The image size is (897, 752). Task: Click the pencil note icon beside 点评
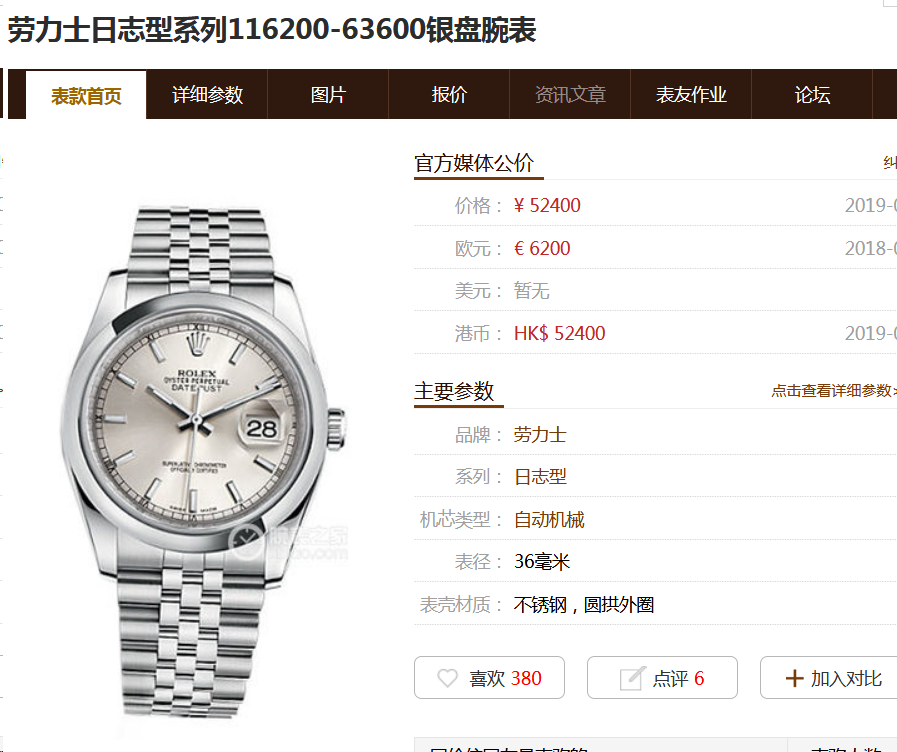coord(632,678)
